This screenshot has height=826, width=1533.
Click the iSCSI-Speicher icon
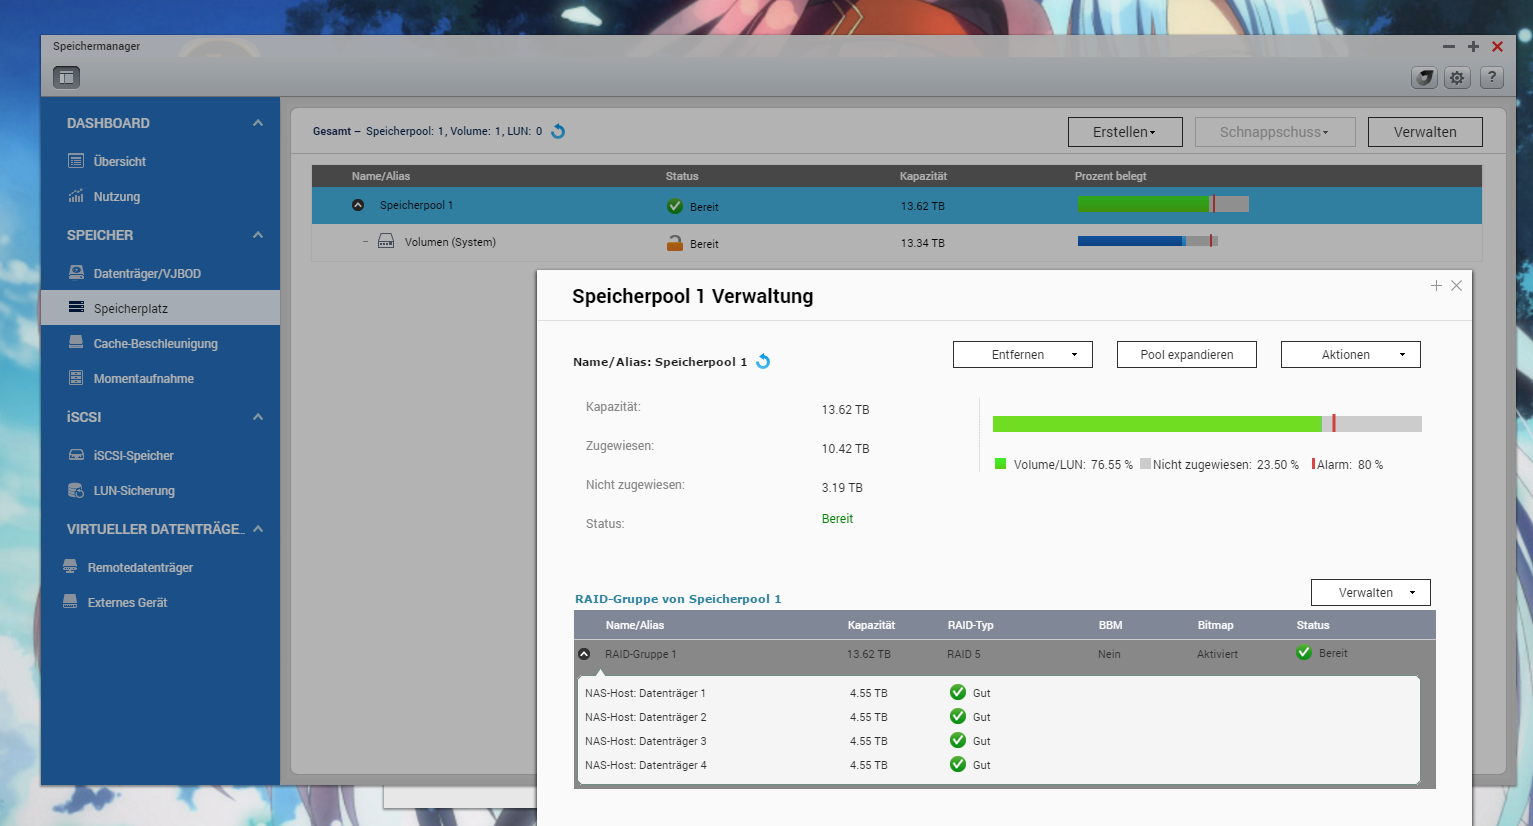coord(75,455)
